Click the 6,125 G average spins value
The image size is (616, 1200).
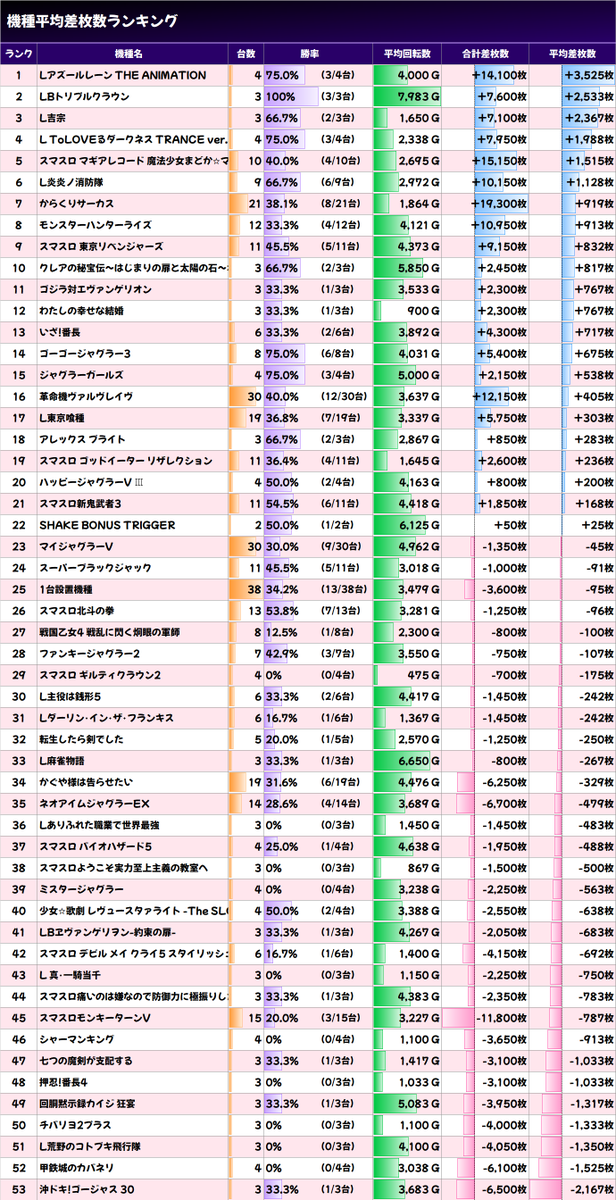[x=418, y=525]
